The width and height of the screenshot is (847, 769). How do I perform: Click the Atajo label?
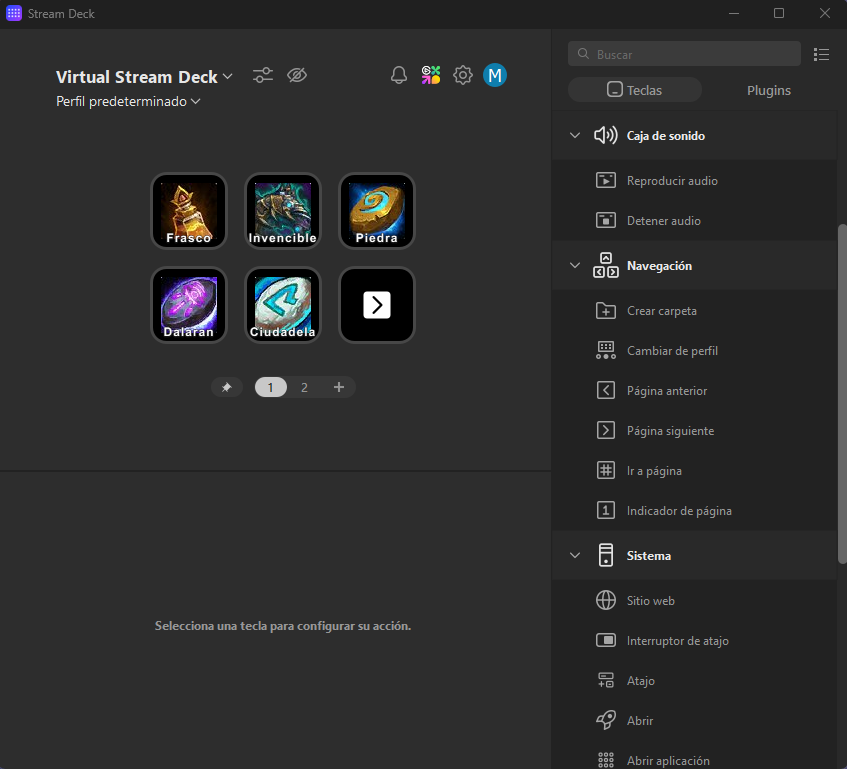click(x=641, y=680)
